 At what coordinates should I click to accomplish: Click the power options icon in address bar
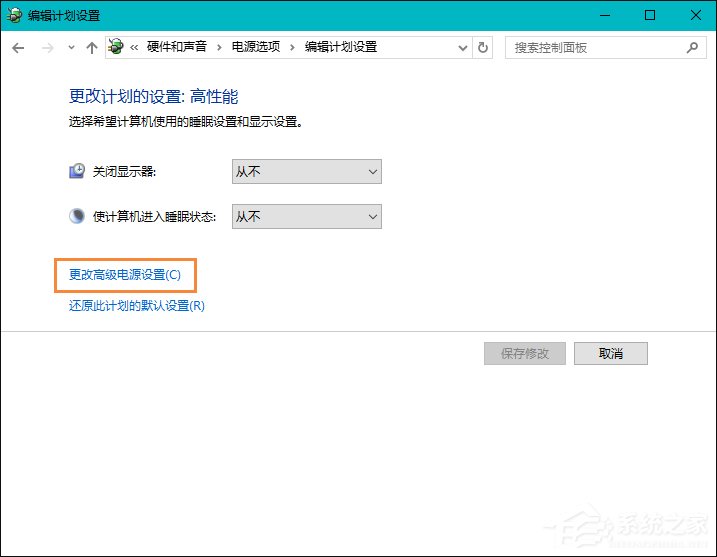tap(116, 47)
